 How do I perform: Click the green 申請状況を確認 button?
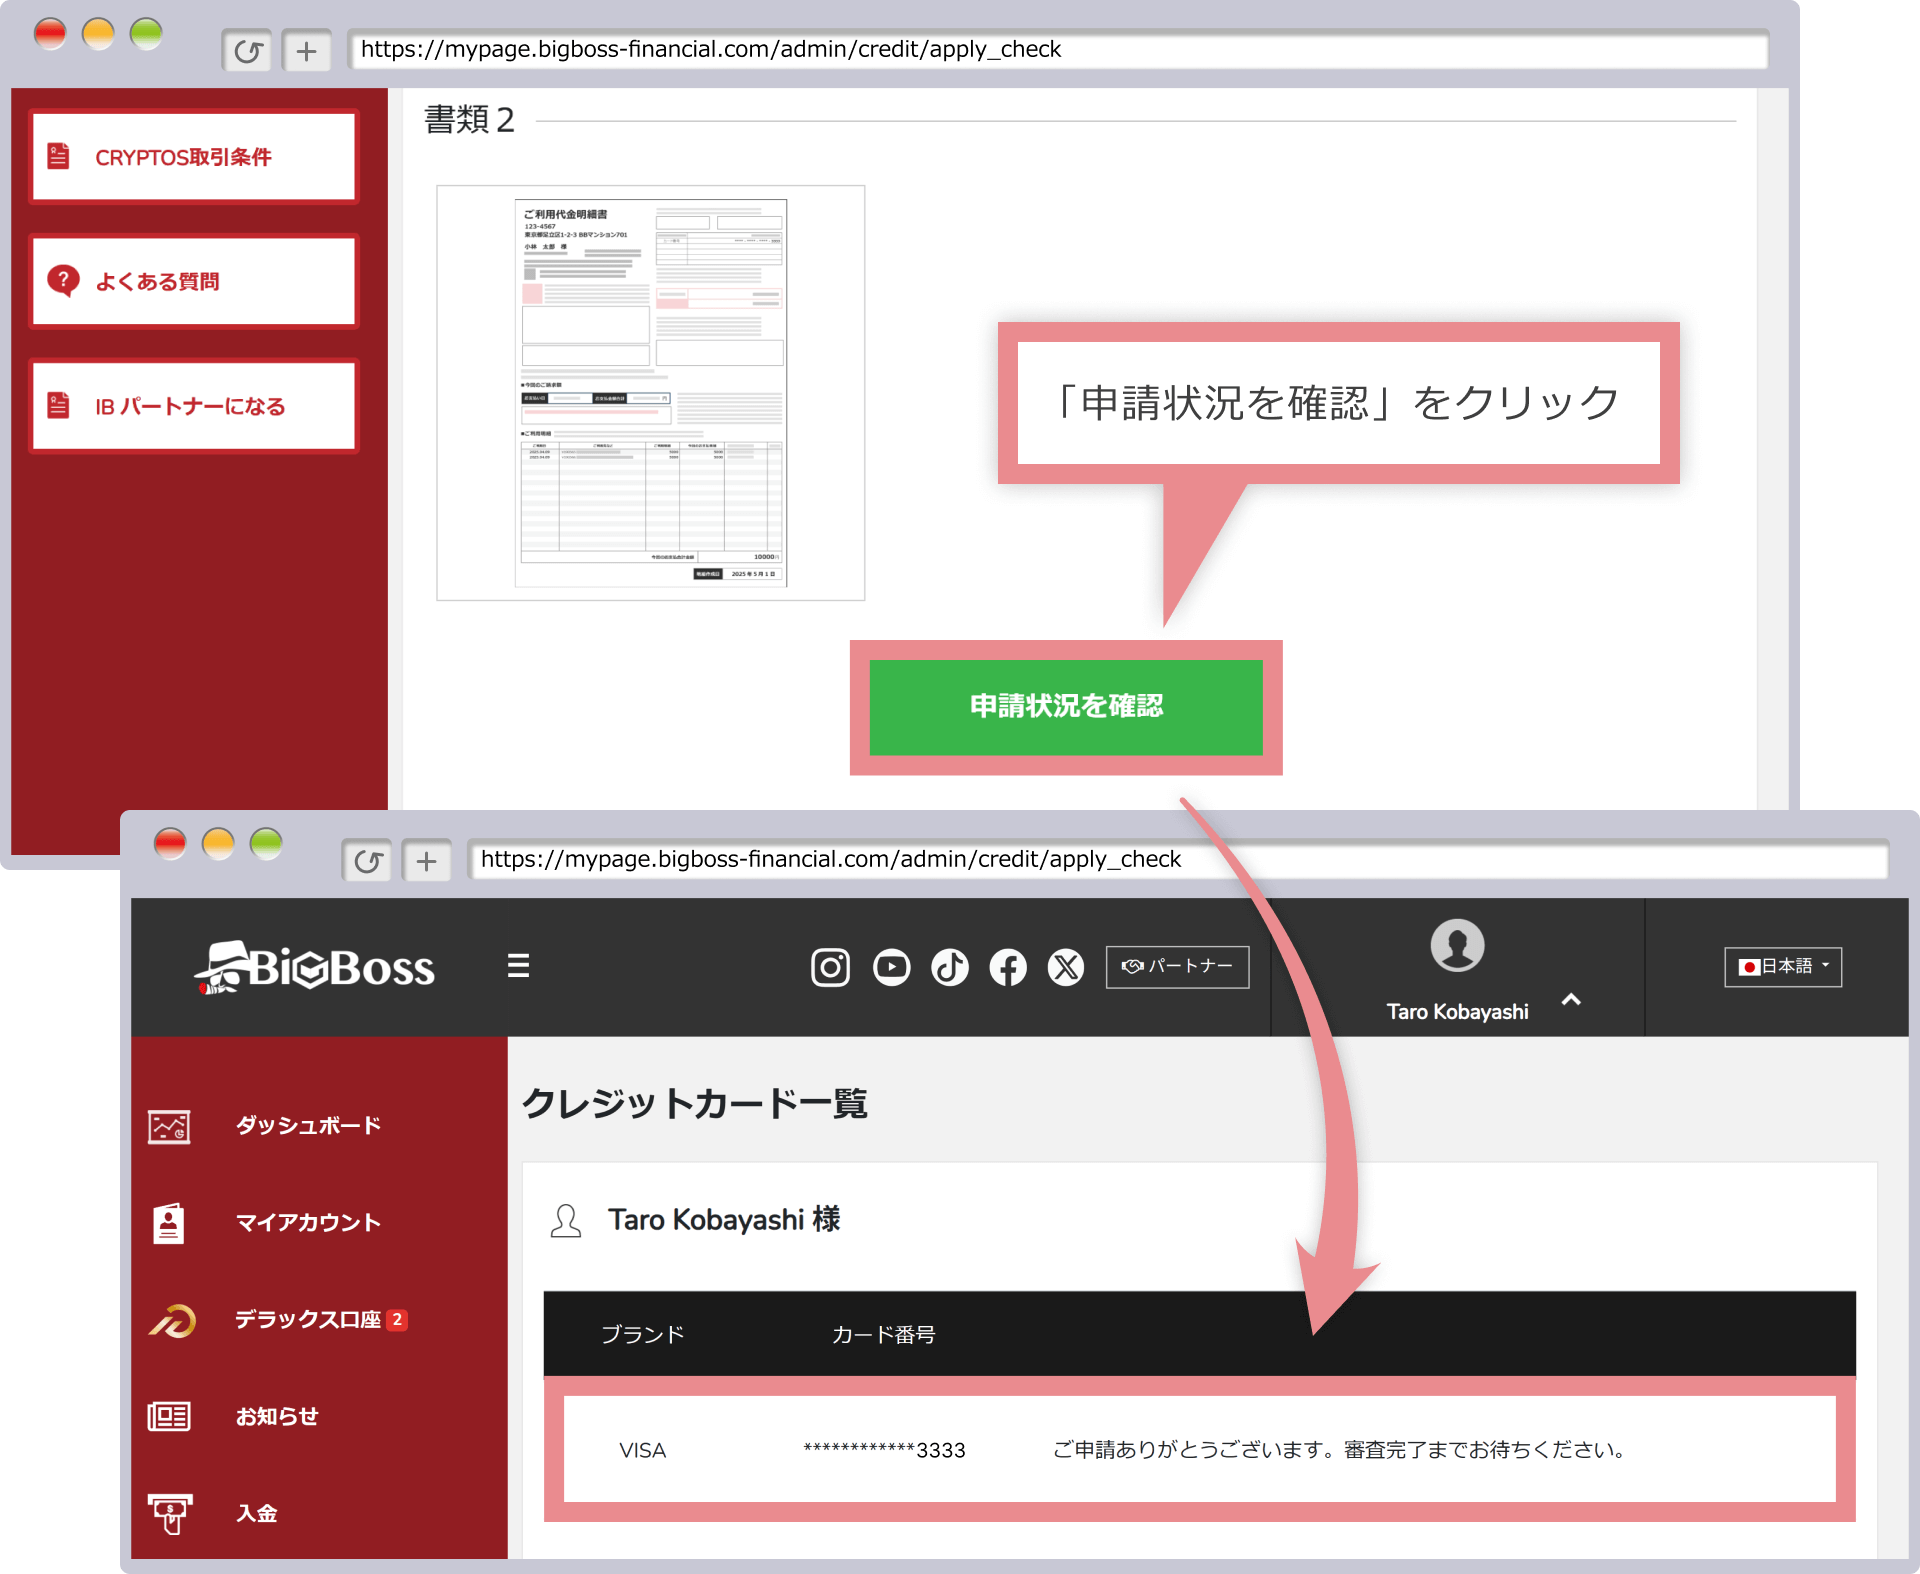[x=1066, y=706]
